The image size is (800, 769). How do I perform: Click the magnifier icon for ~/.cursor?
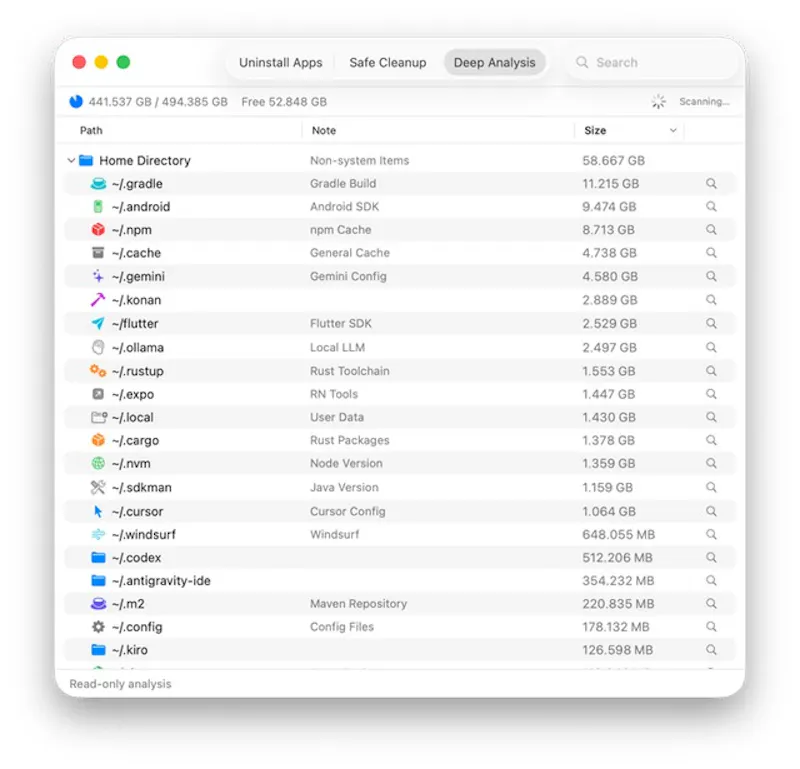(x=711, y=511)
